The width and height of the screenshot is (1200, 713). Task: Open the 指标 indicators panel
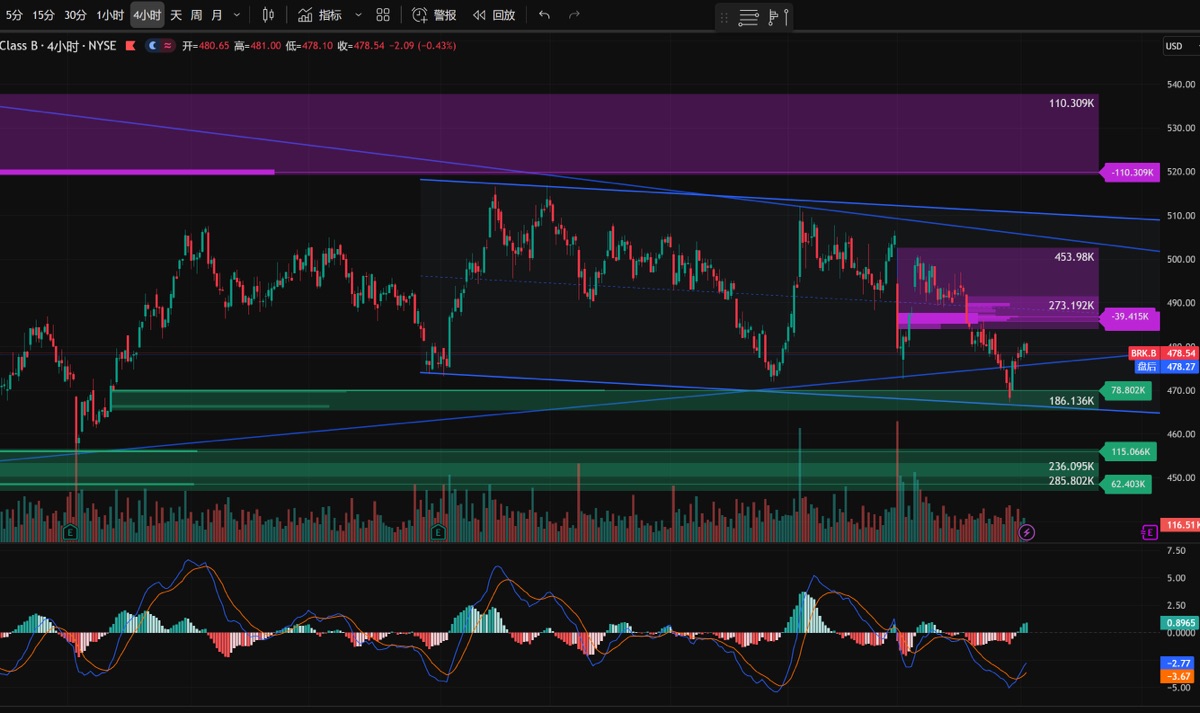tap(320, 15)
